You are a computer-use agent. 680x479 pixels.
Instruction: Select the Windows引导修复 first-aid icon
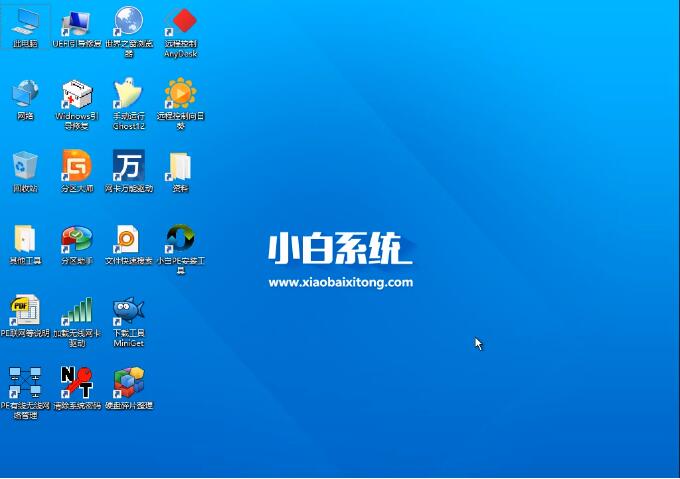coord(76,95)
